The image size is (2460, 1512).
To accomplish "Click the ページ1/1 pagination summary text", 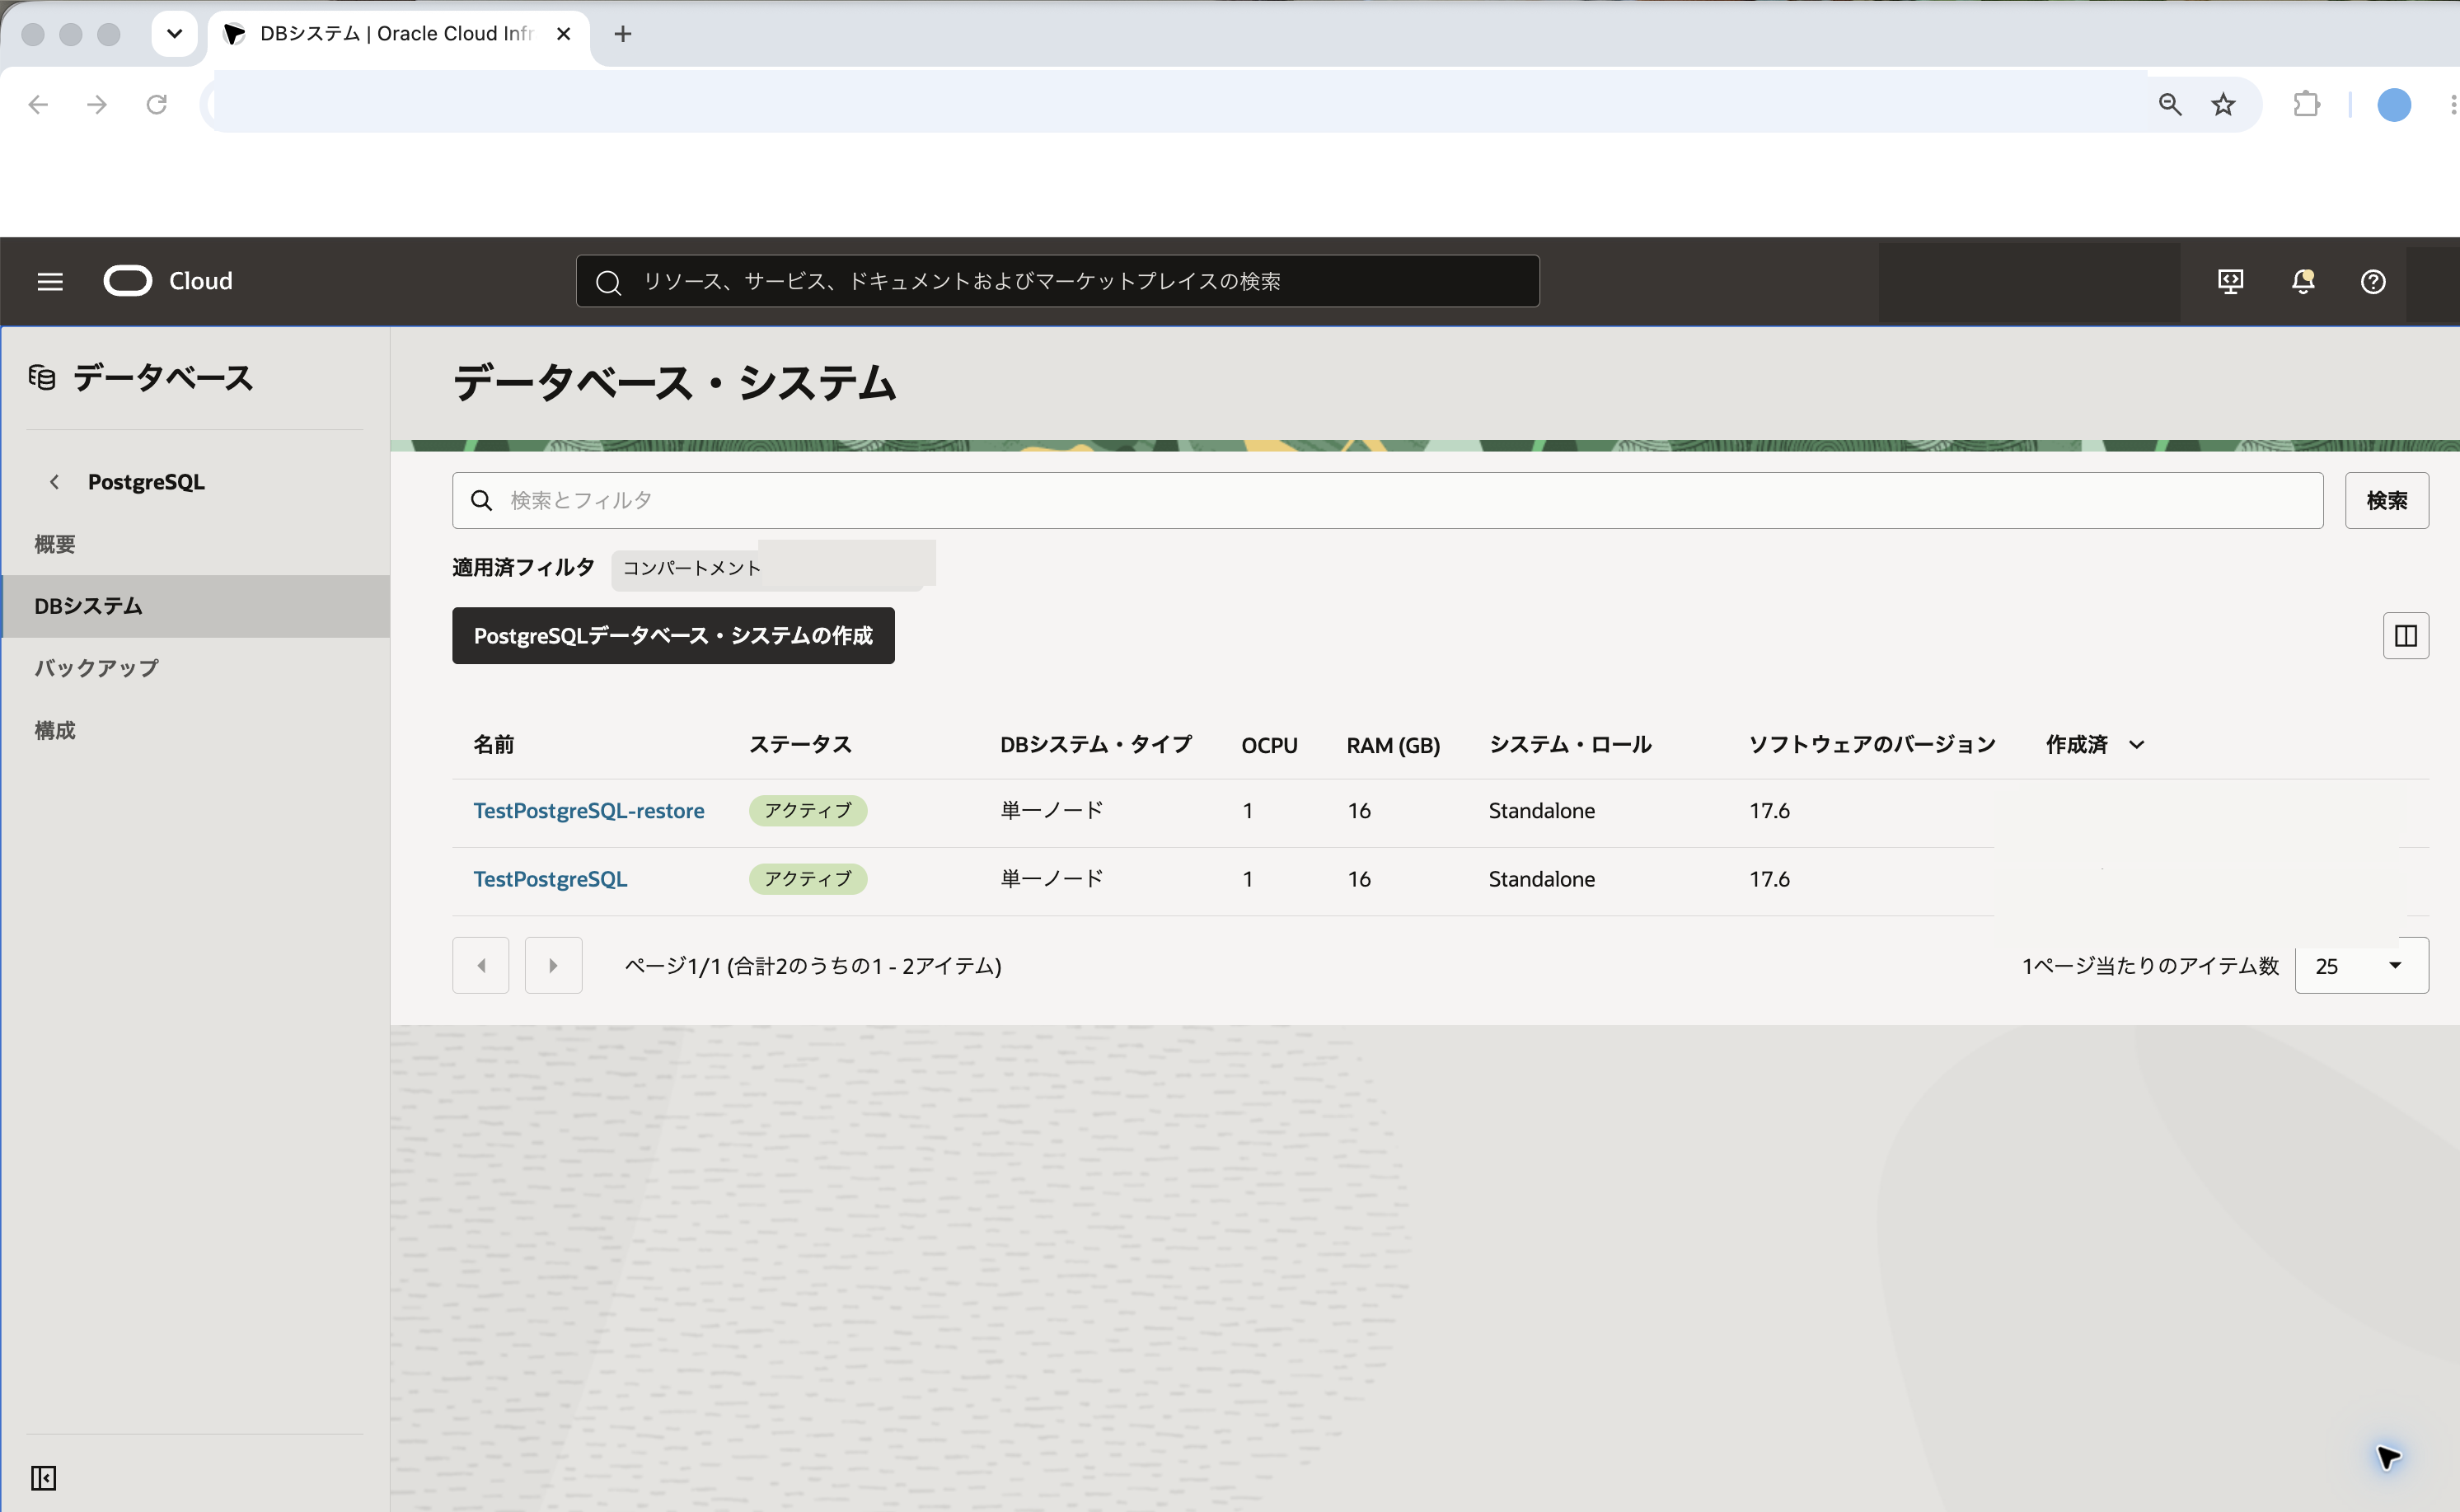I will point(812,966).
